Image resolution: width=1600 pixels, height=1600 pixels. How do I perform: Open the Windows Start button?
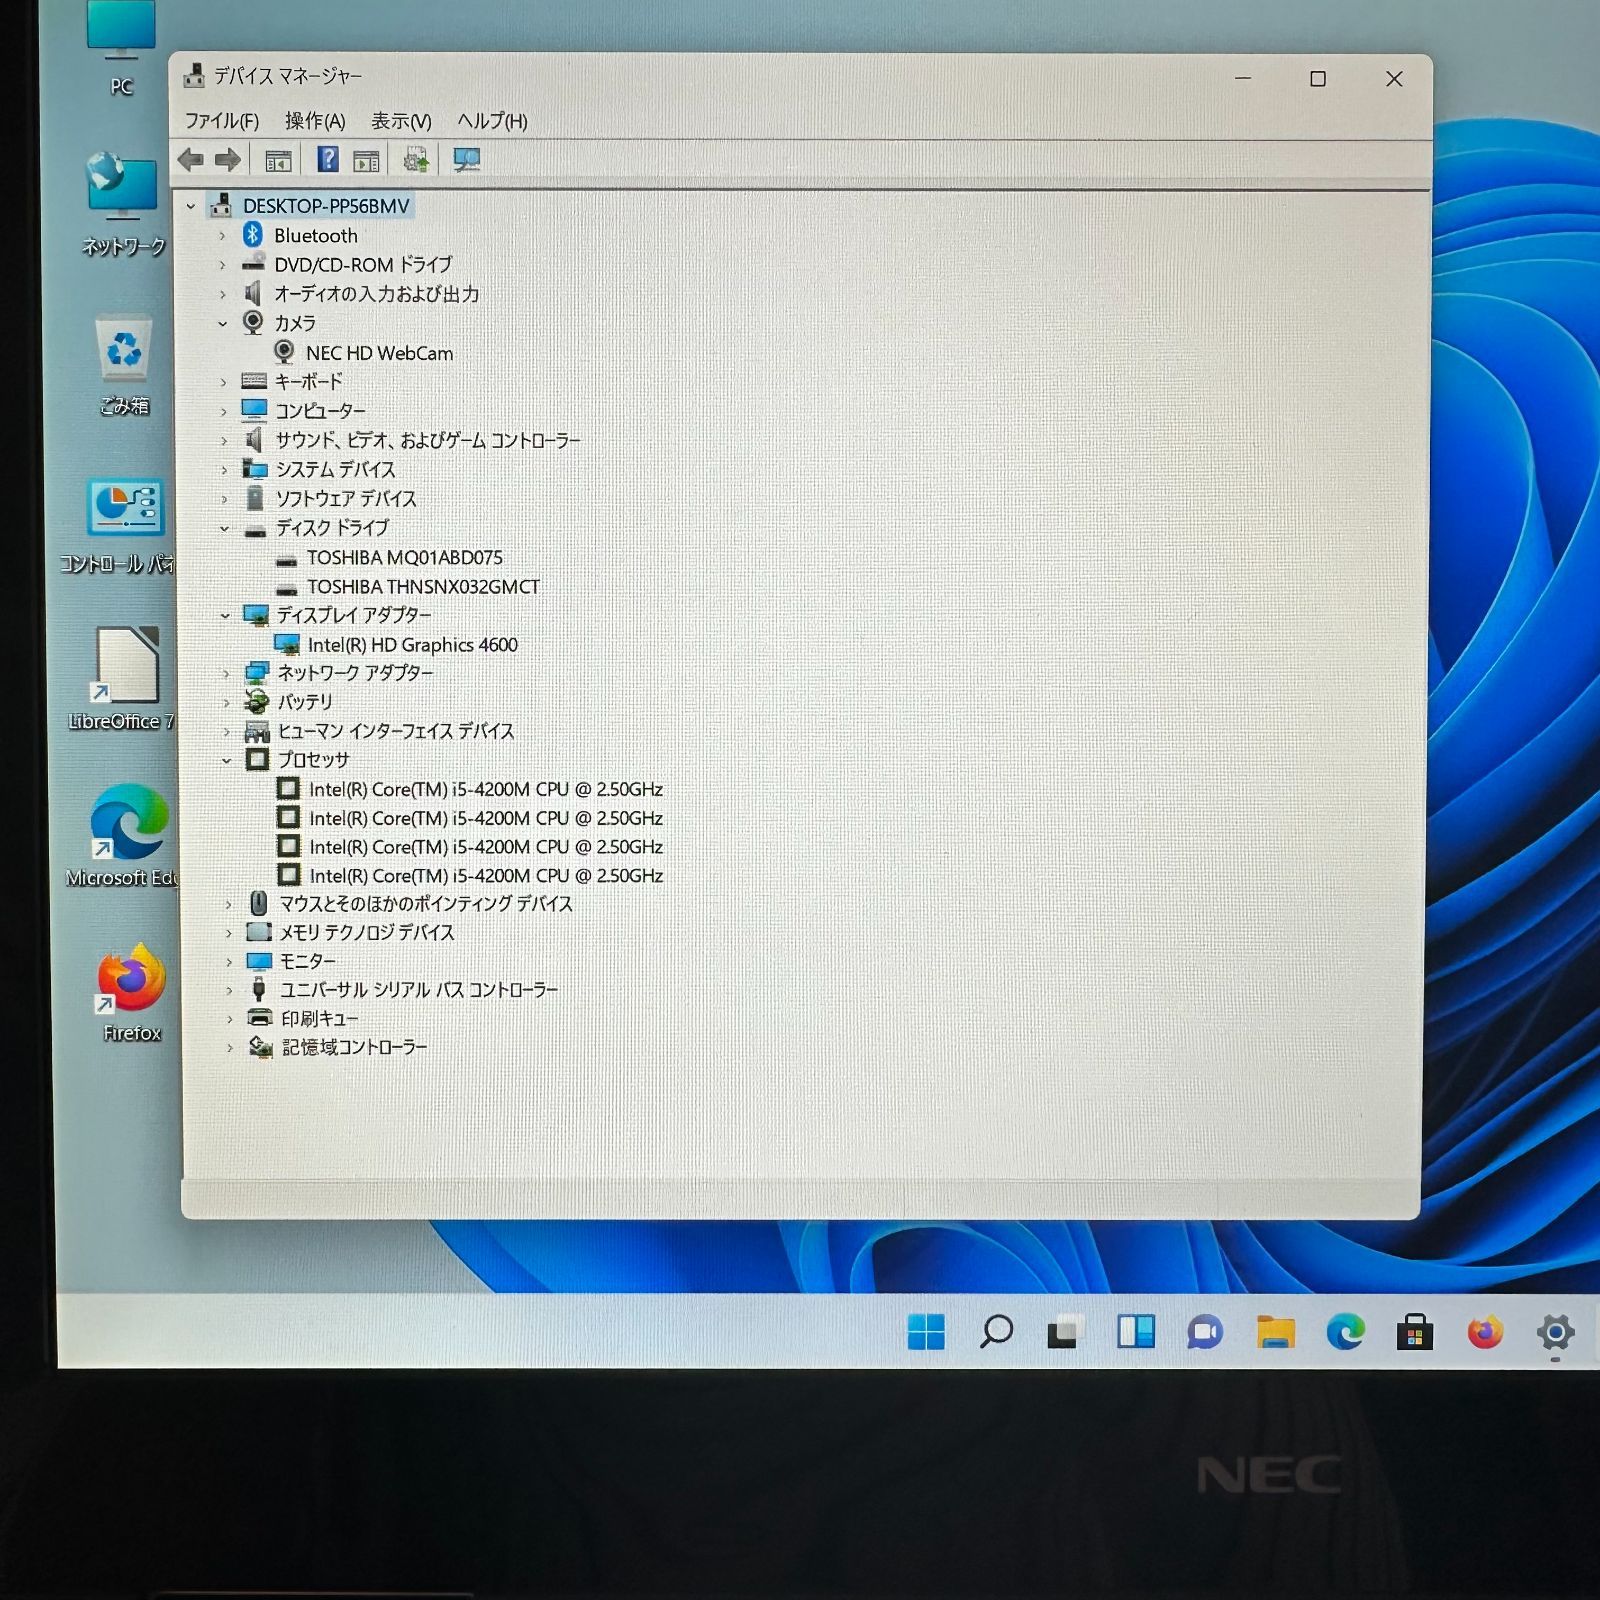[x=926, y=1331]
